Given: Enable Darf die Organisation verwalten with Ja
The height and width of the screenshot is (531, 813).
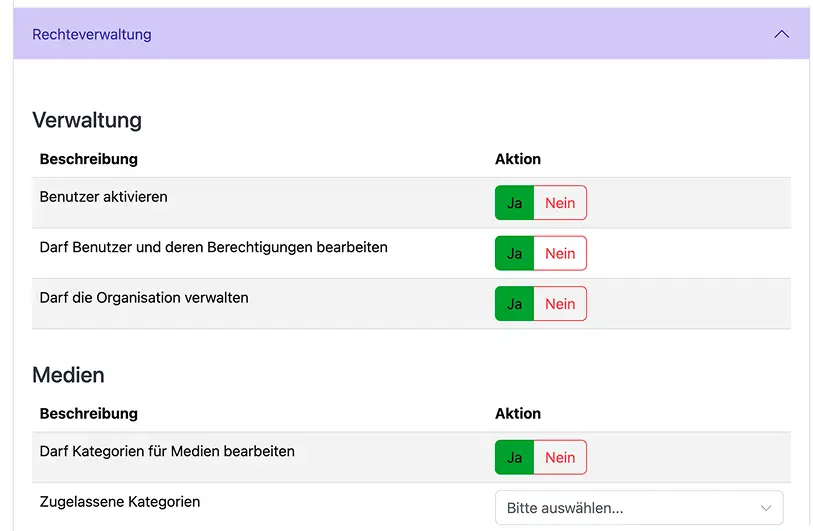Looking at the screenshot, I should click(514, 304).
